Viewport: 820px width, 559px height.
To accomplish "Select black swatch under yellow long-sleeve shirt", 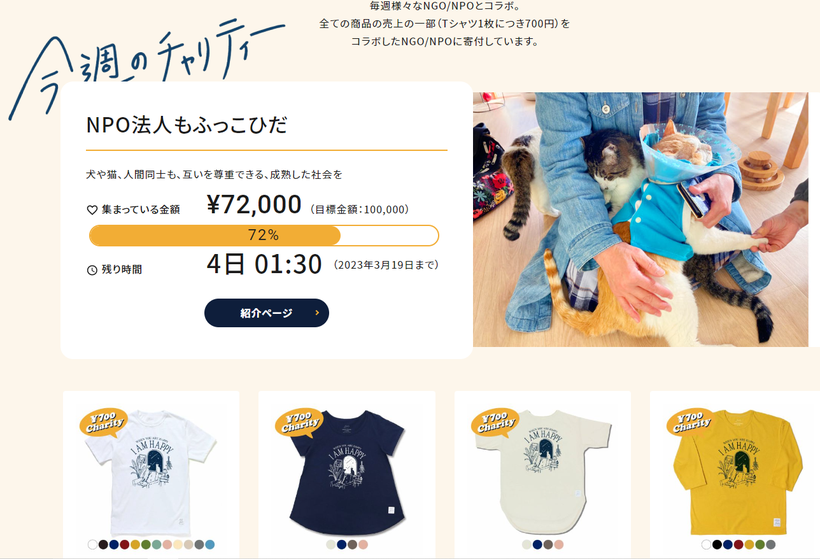I will point(716,544).
